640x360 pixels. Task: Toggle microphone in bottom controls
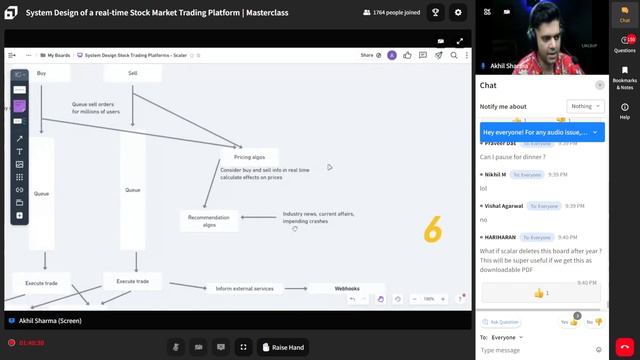tap(176, 347)
